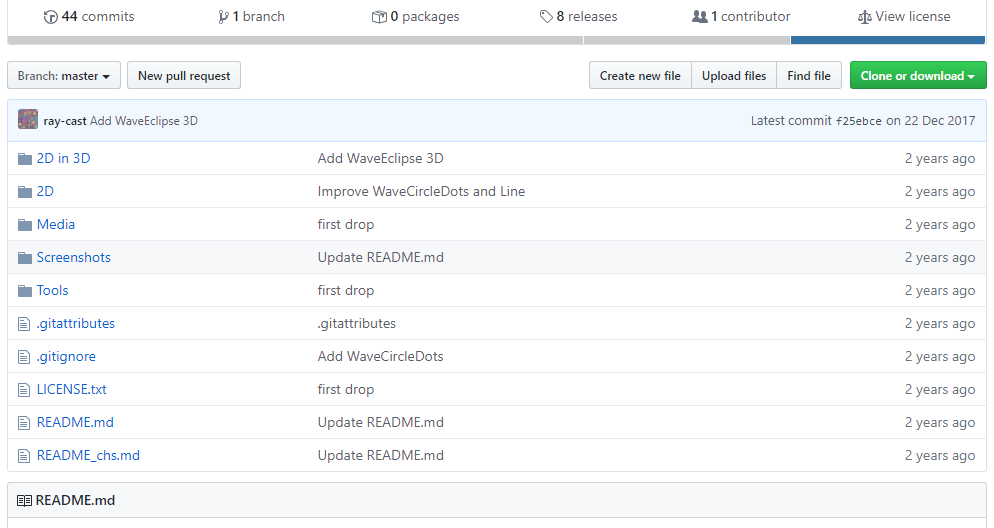
Task: Open the Branch: master dropdown
Action: tap(64, 76)
